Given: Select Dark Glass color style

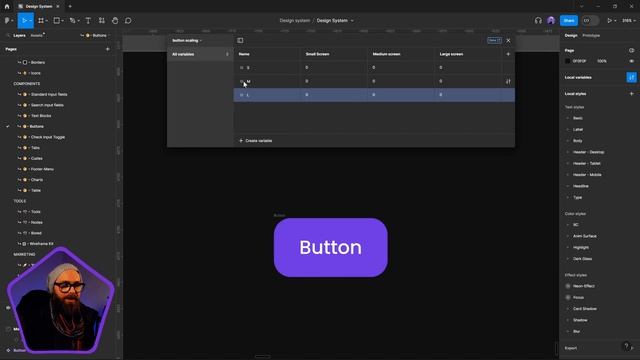Looking at the screenshot, I should coord(582,259).
